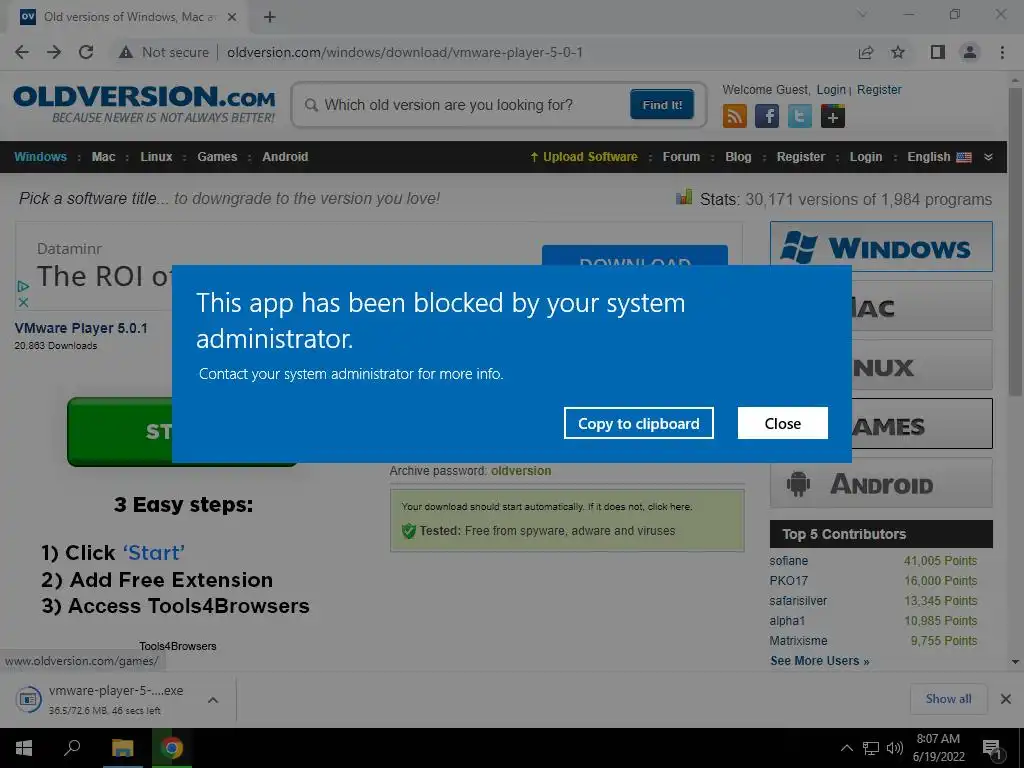Screen dimensions: 1024x768
Task: Click the Register link beside Welcome Guest
Action: pos(879,89)
